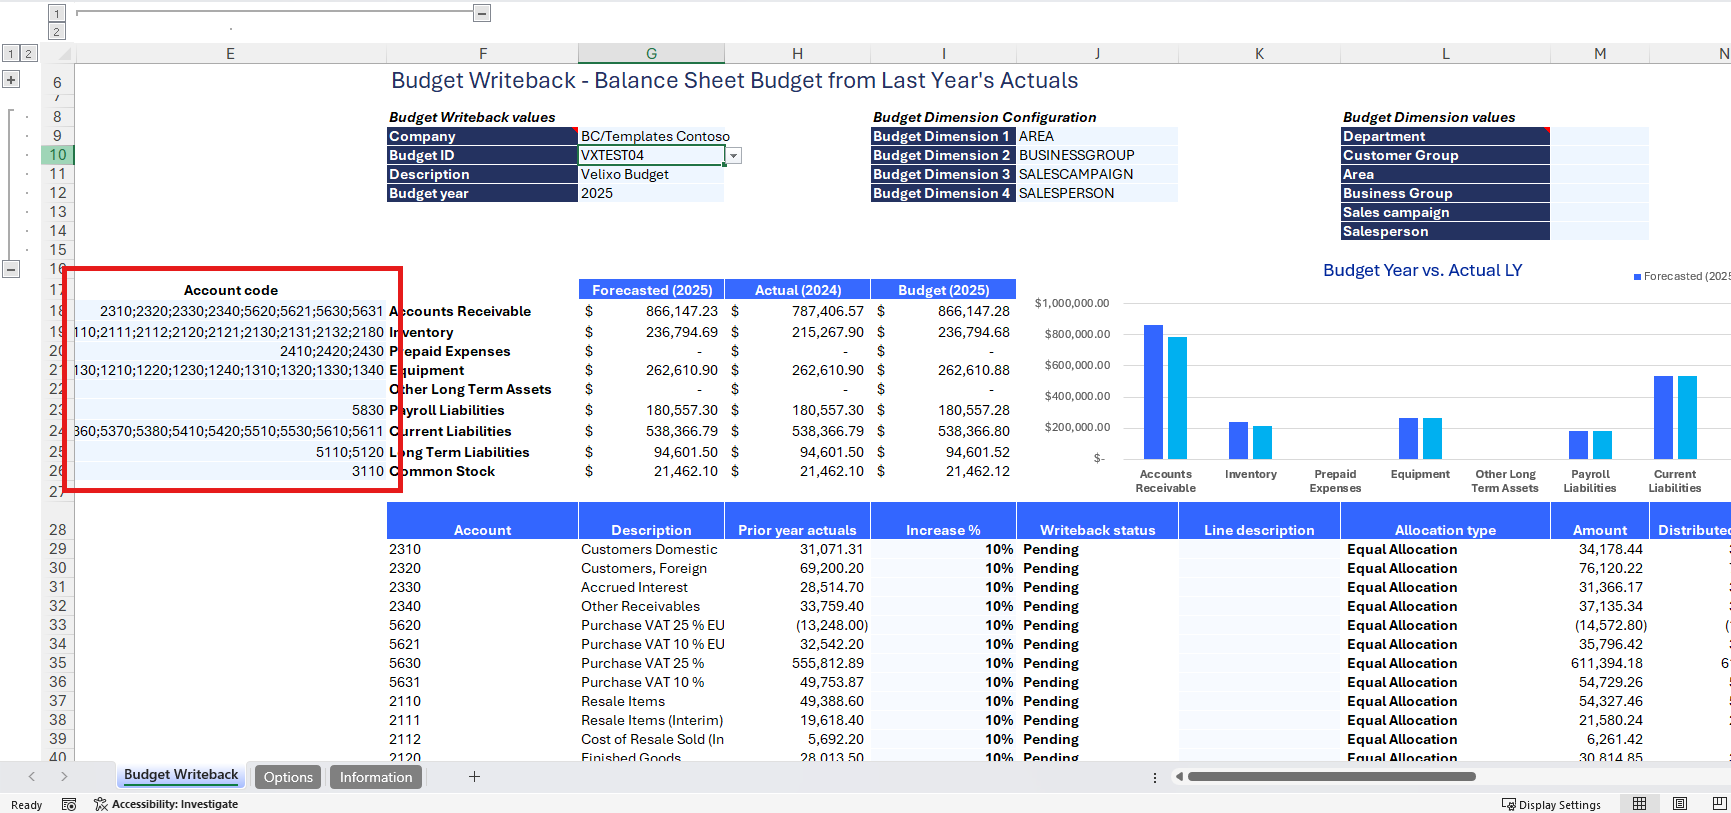
Task: Open Accessibility: Investigate checker
Action: pos(166,804)
